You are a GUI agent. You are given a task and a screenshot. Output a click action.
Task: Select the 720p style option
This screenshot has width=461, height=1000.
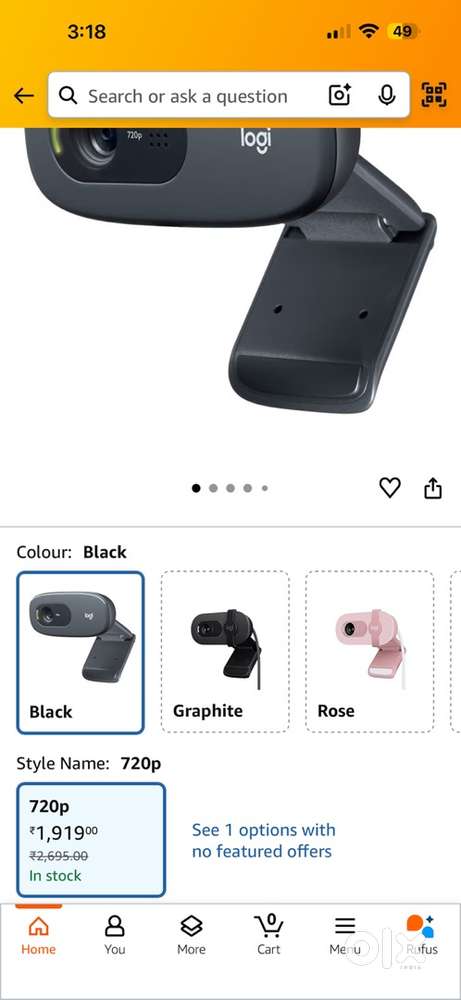tap(91, 840)
